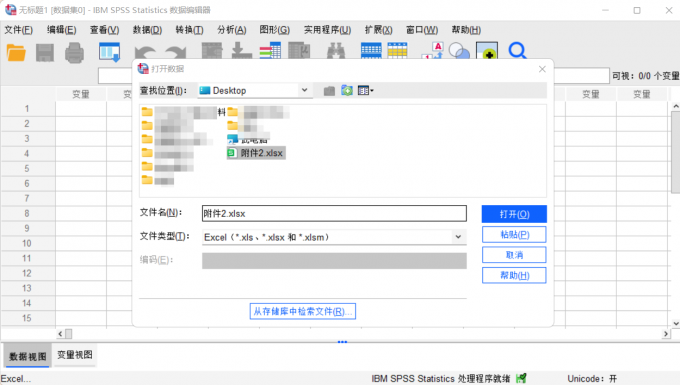The width and height of the screenshot is (680, 385).
Task: Select row header 15
Action: click(x=27, y=318)
